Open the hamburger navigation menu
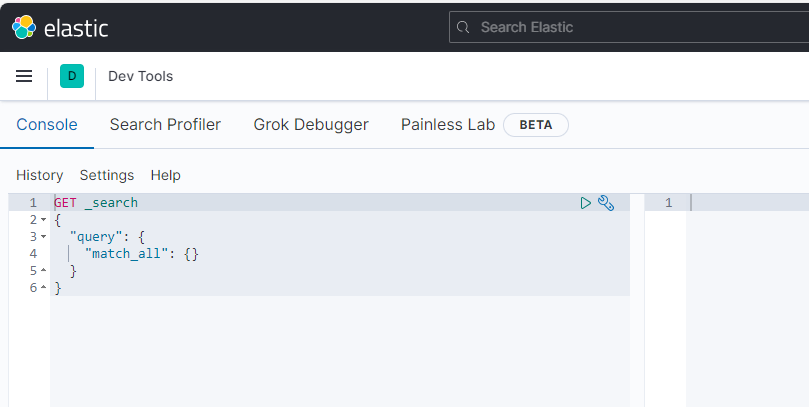The image size is (809, 407). coord(24,76)
